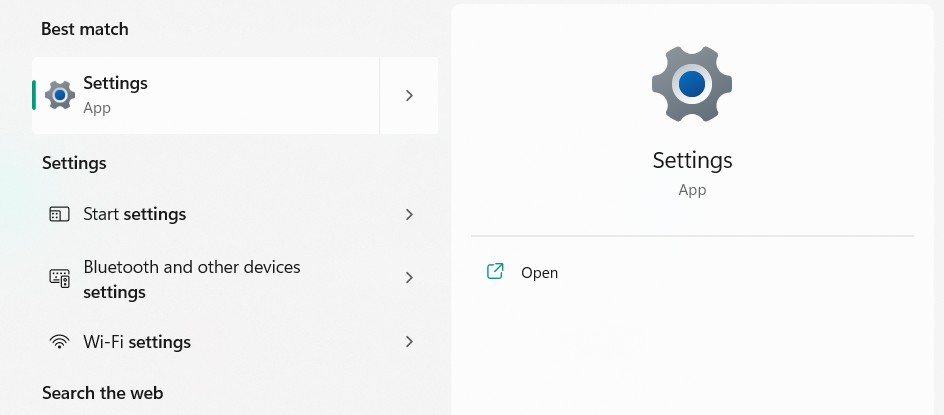Click the Open external-link icon

click(x=495, y=271)
